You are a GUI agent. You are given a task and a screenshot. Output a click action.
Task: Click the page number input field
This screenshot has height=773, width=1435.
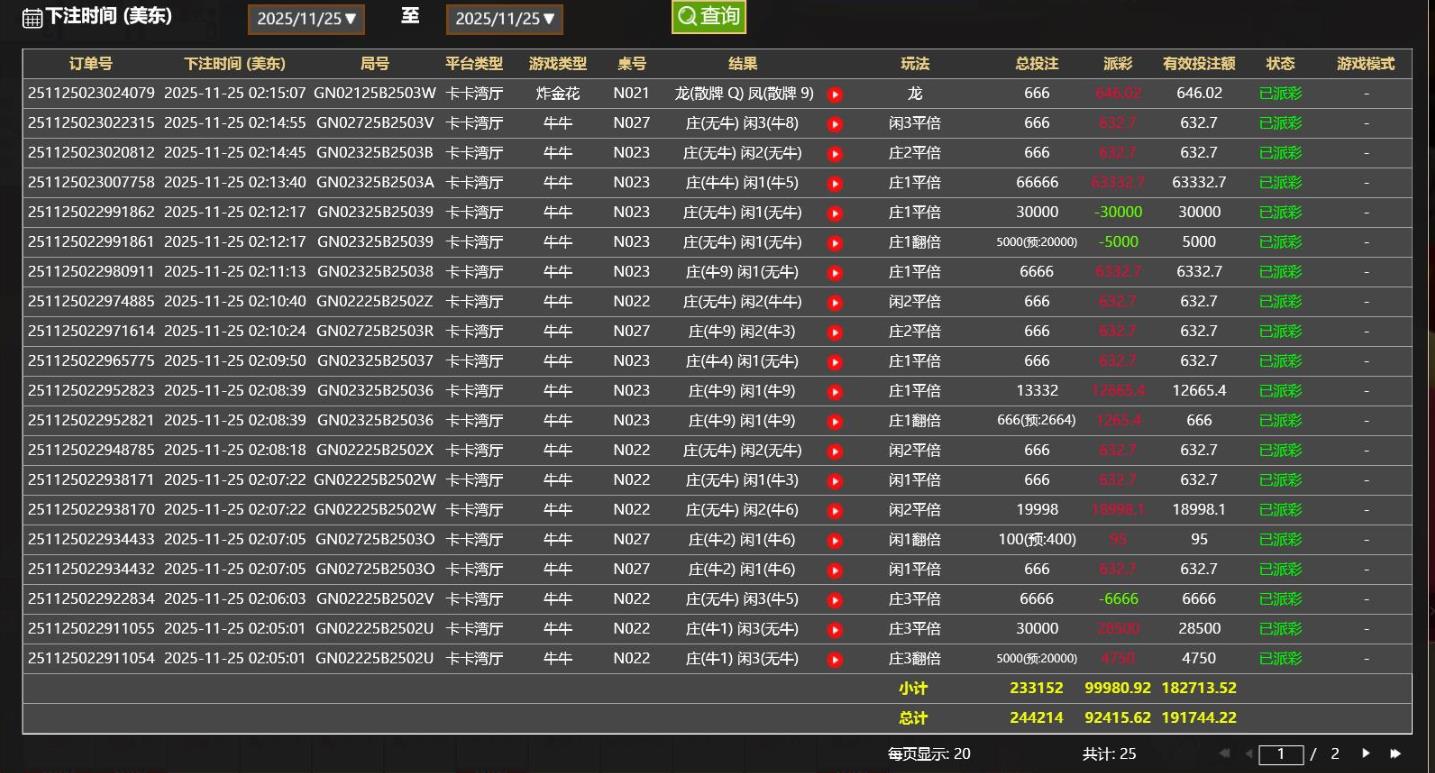point(1281,754)
